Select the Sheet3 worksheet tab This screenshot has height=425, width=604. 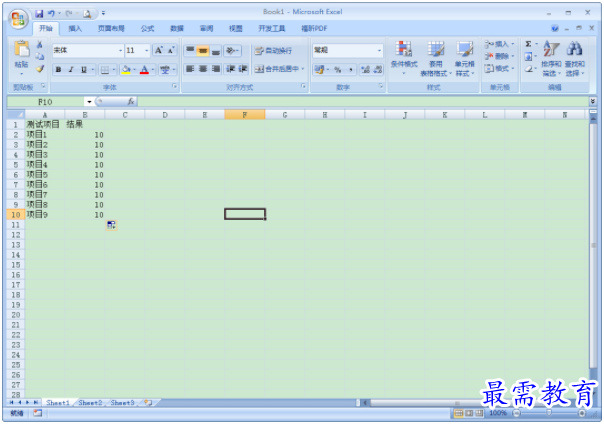tap(122, 403)
